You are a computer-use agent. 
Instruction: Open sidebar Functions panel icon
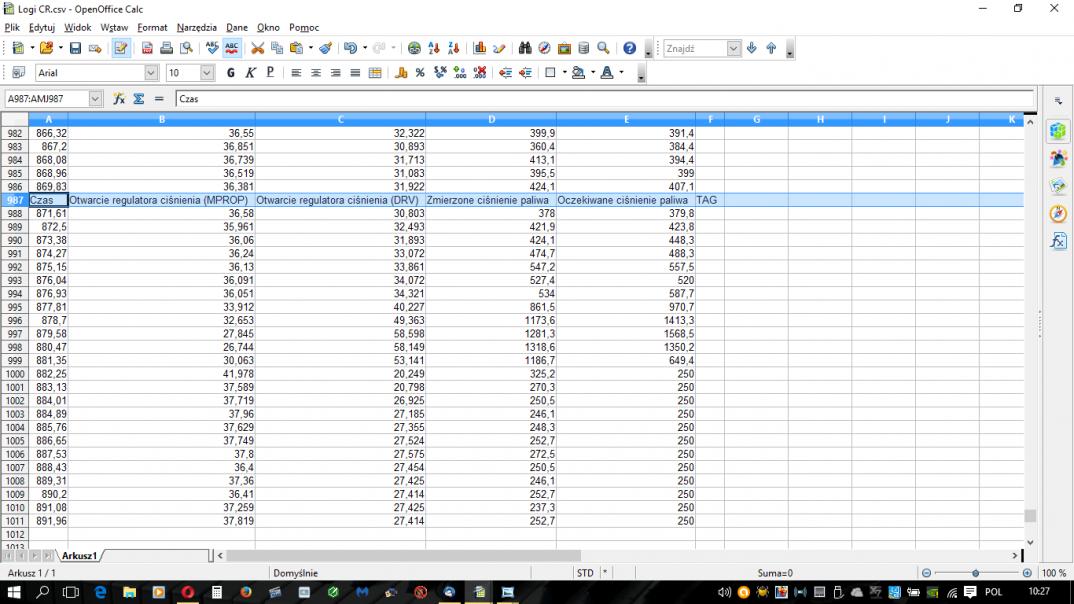click(x=1058, y=241)
